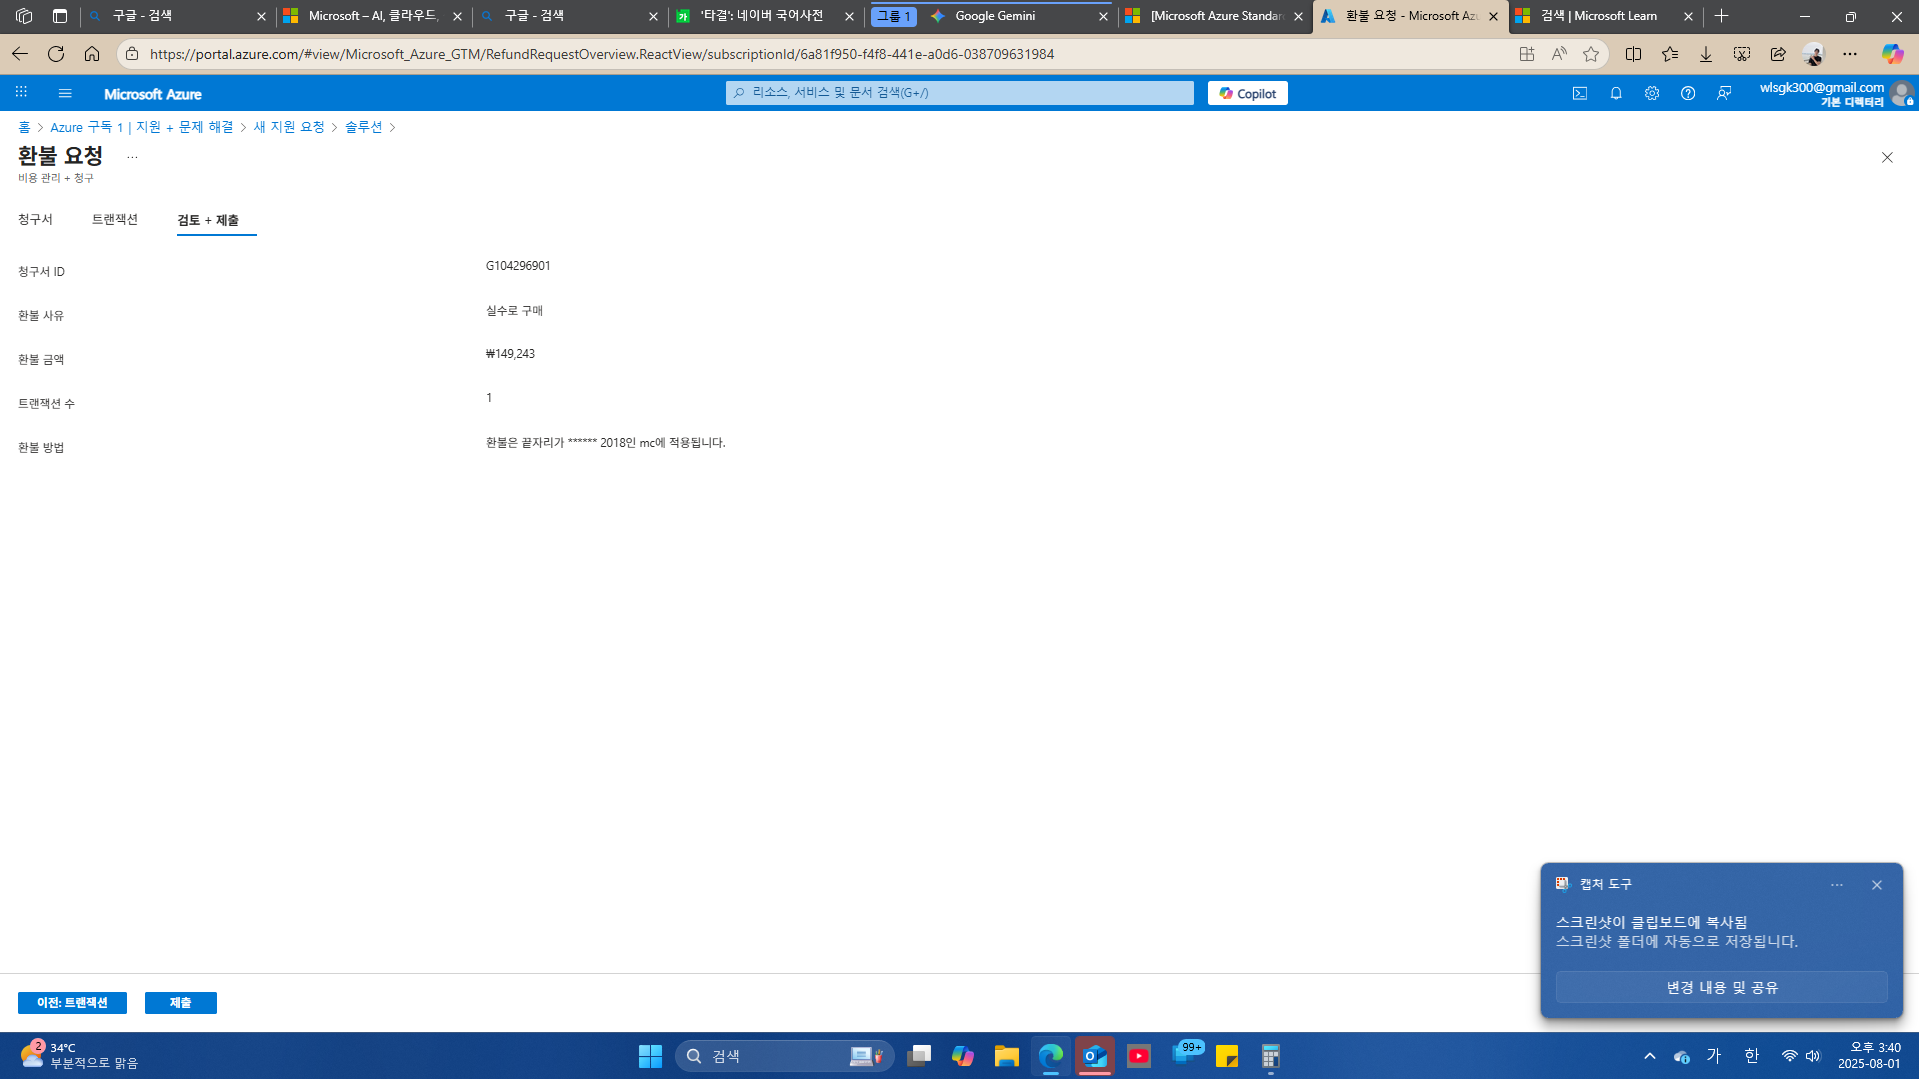Open the overflow menu beside 환불 요청 title

[x=132, y=157]
